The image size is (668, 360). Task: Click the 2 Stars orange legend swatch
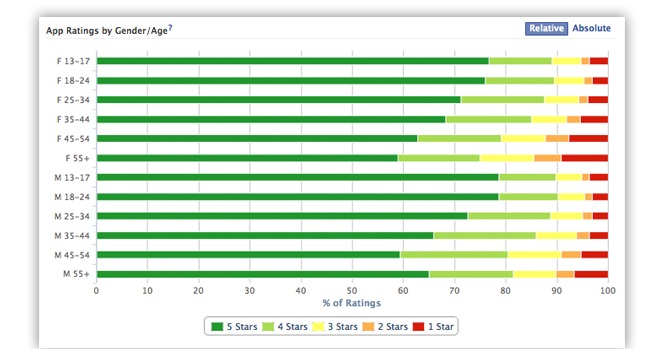tap(368, 327)
